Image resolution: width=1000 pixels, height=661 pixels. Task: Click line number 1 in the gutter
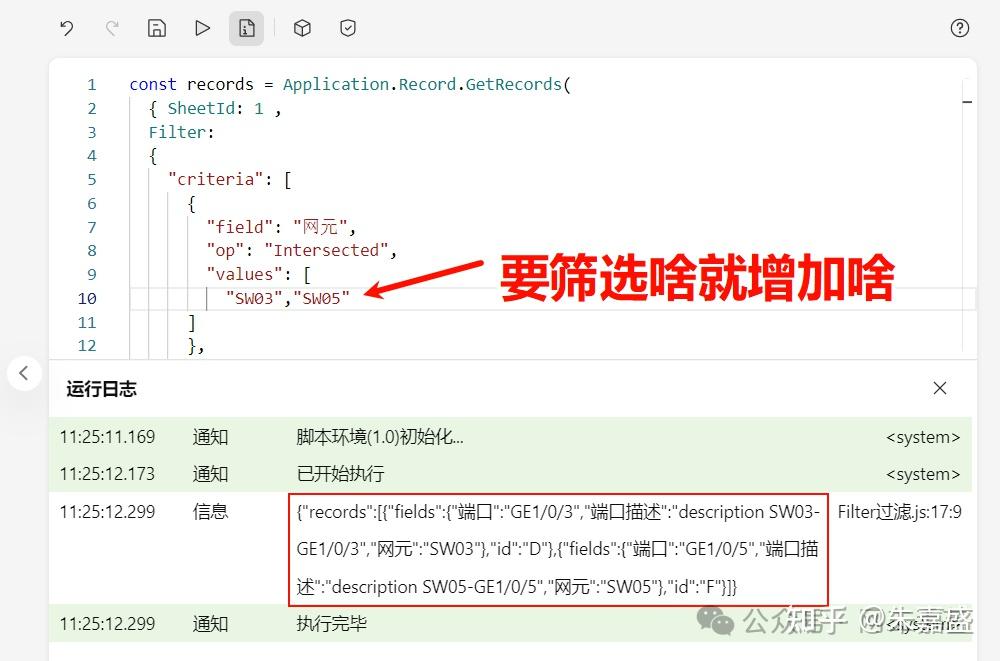click(x=92, y=84)
